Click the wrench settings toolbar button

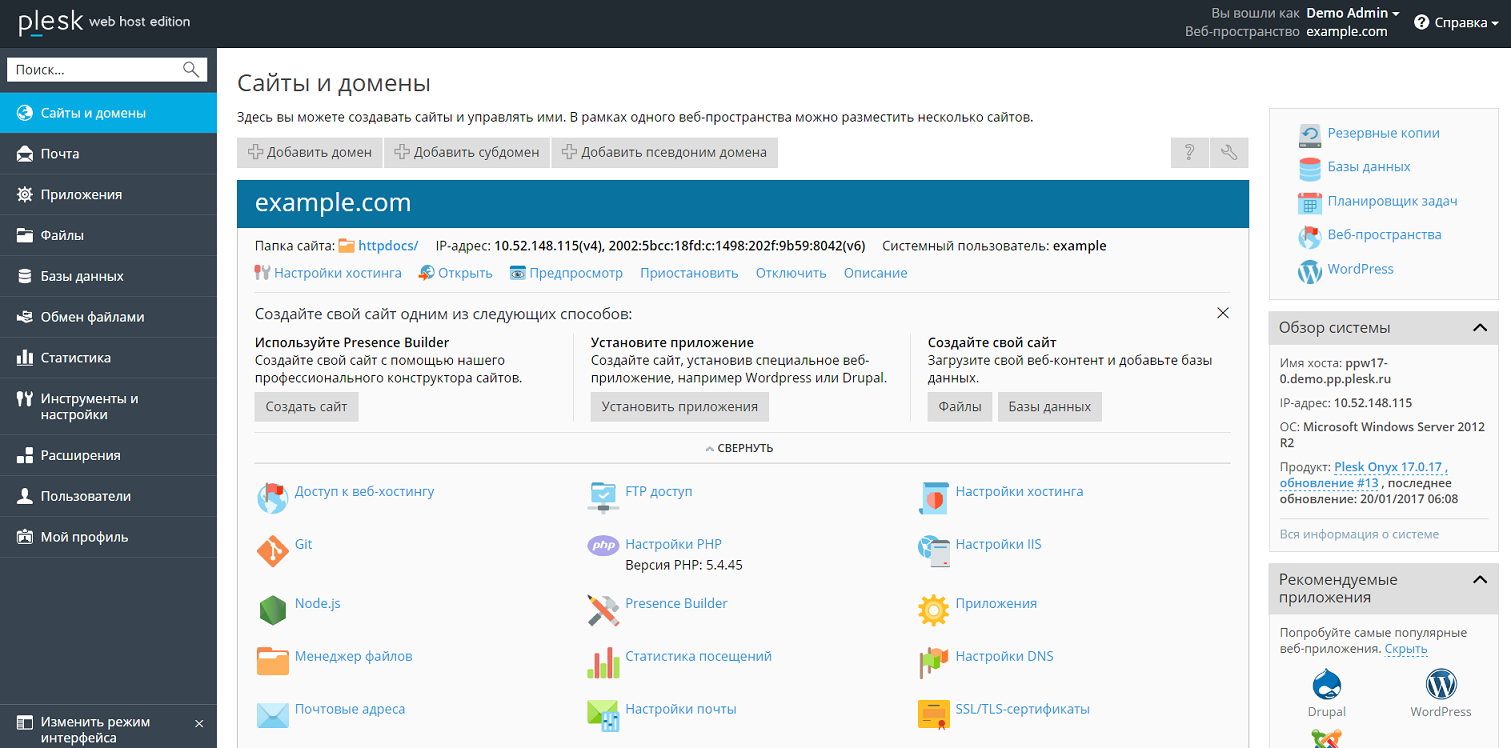coord(1229,152)
